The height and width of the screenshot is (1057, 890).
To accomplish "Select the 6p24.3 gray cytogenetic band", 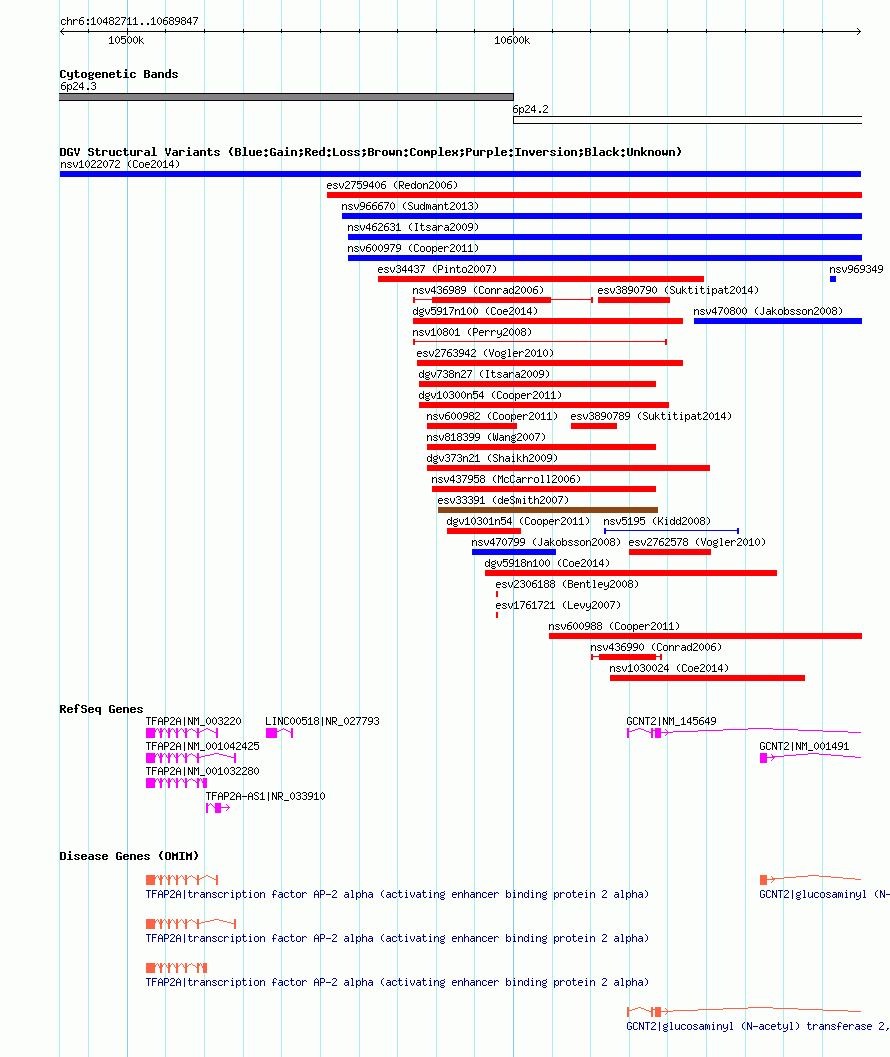I will [x=287, y=97].
